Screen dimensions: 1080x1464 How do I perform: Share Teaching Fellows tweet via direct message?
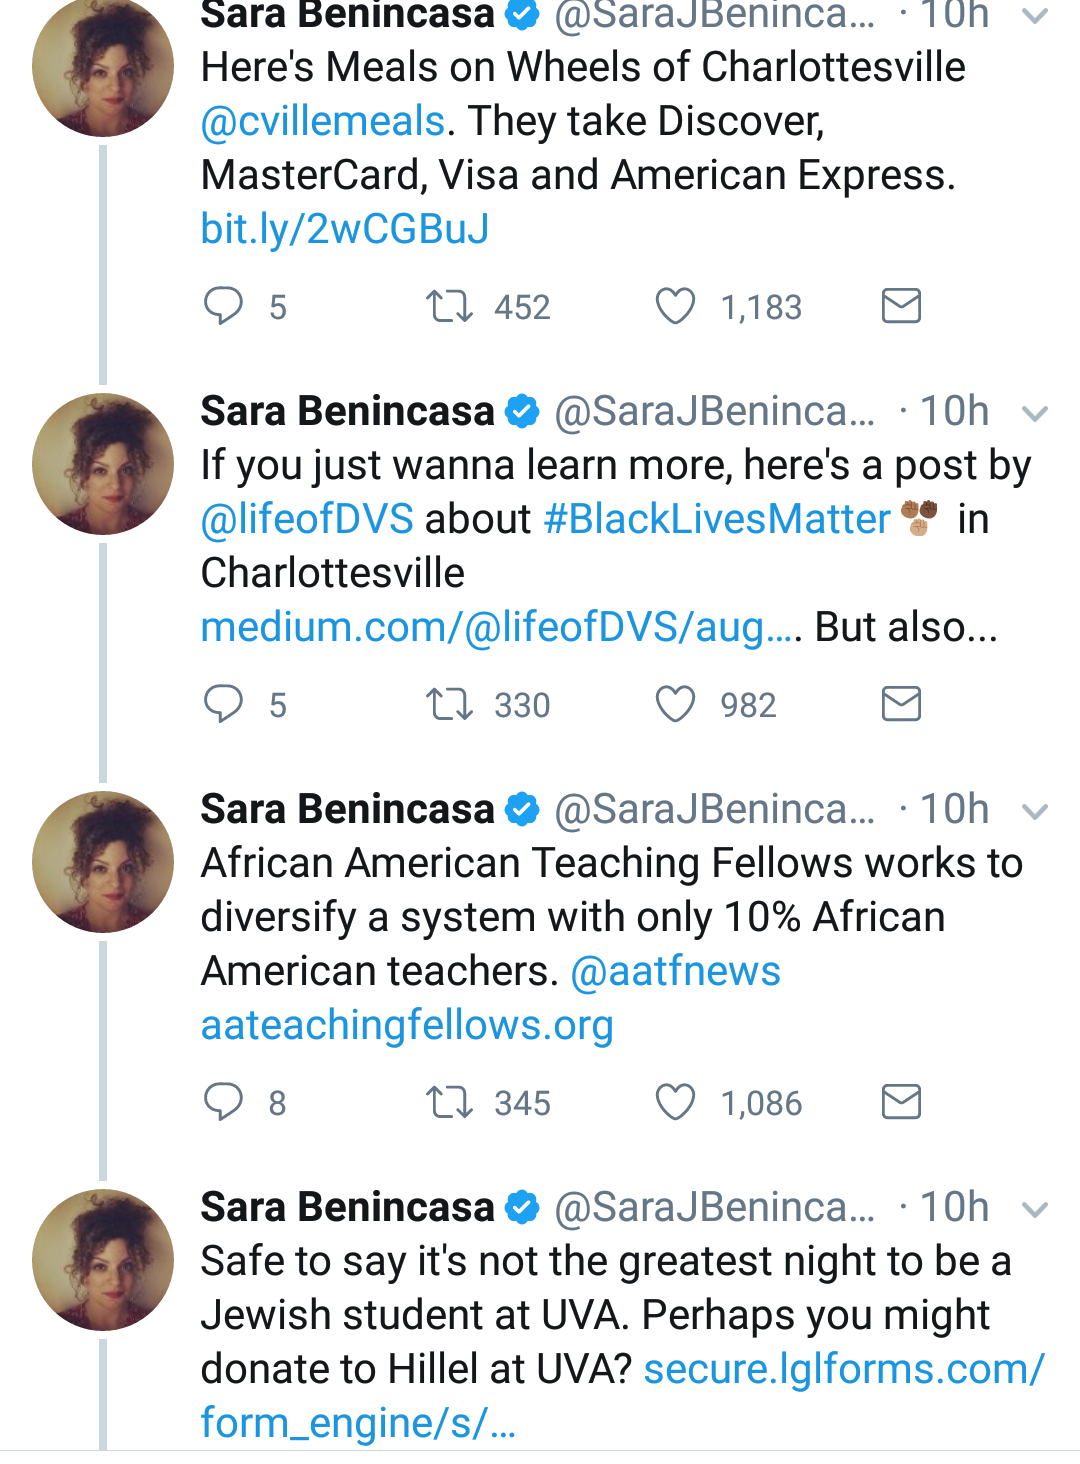click(901, 1102)
